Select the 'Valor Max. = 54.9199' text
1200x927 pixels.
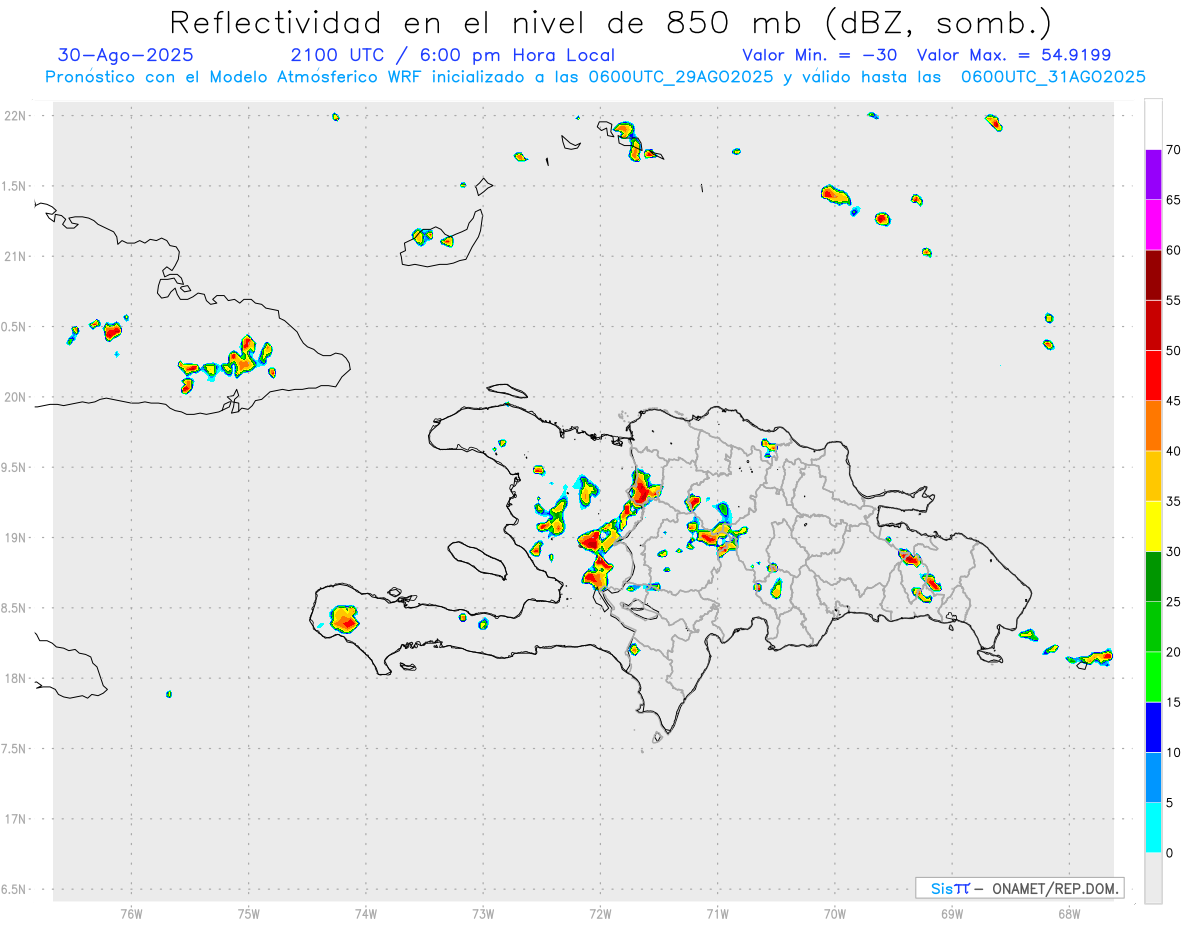point(1014,55)
